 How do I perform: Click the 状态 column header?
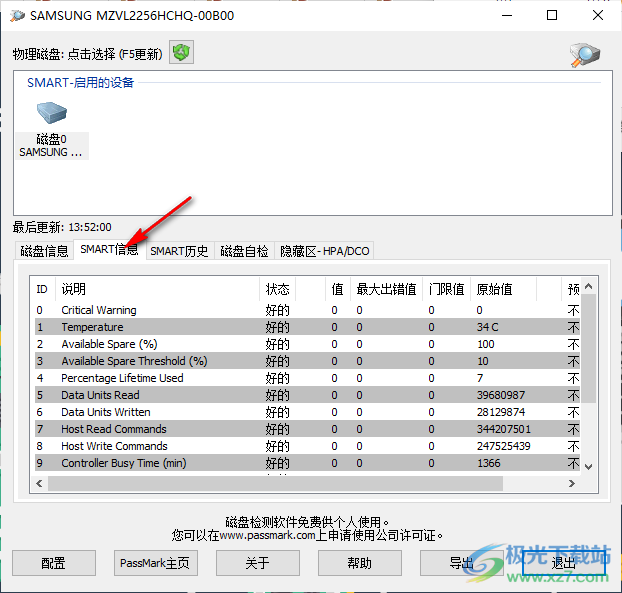pyautogui.click(x=278, y=289)
